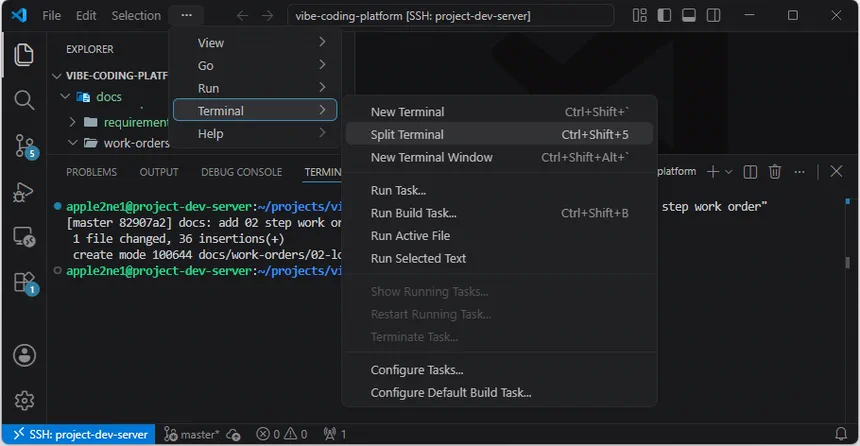Choose New Terminal from submenu
Screen dimensions: 860x446
click(x=499, y=111)
